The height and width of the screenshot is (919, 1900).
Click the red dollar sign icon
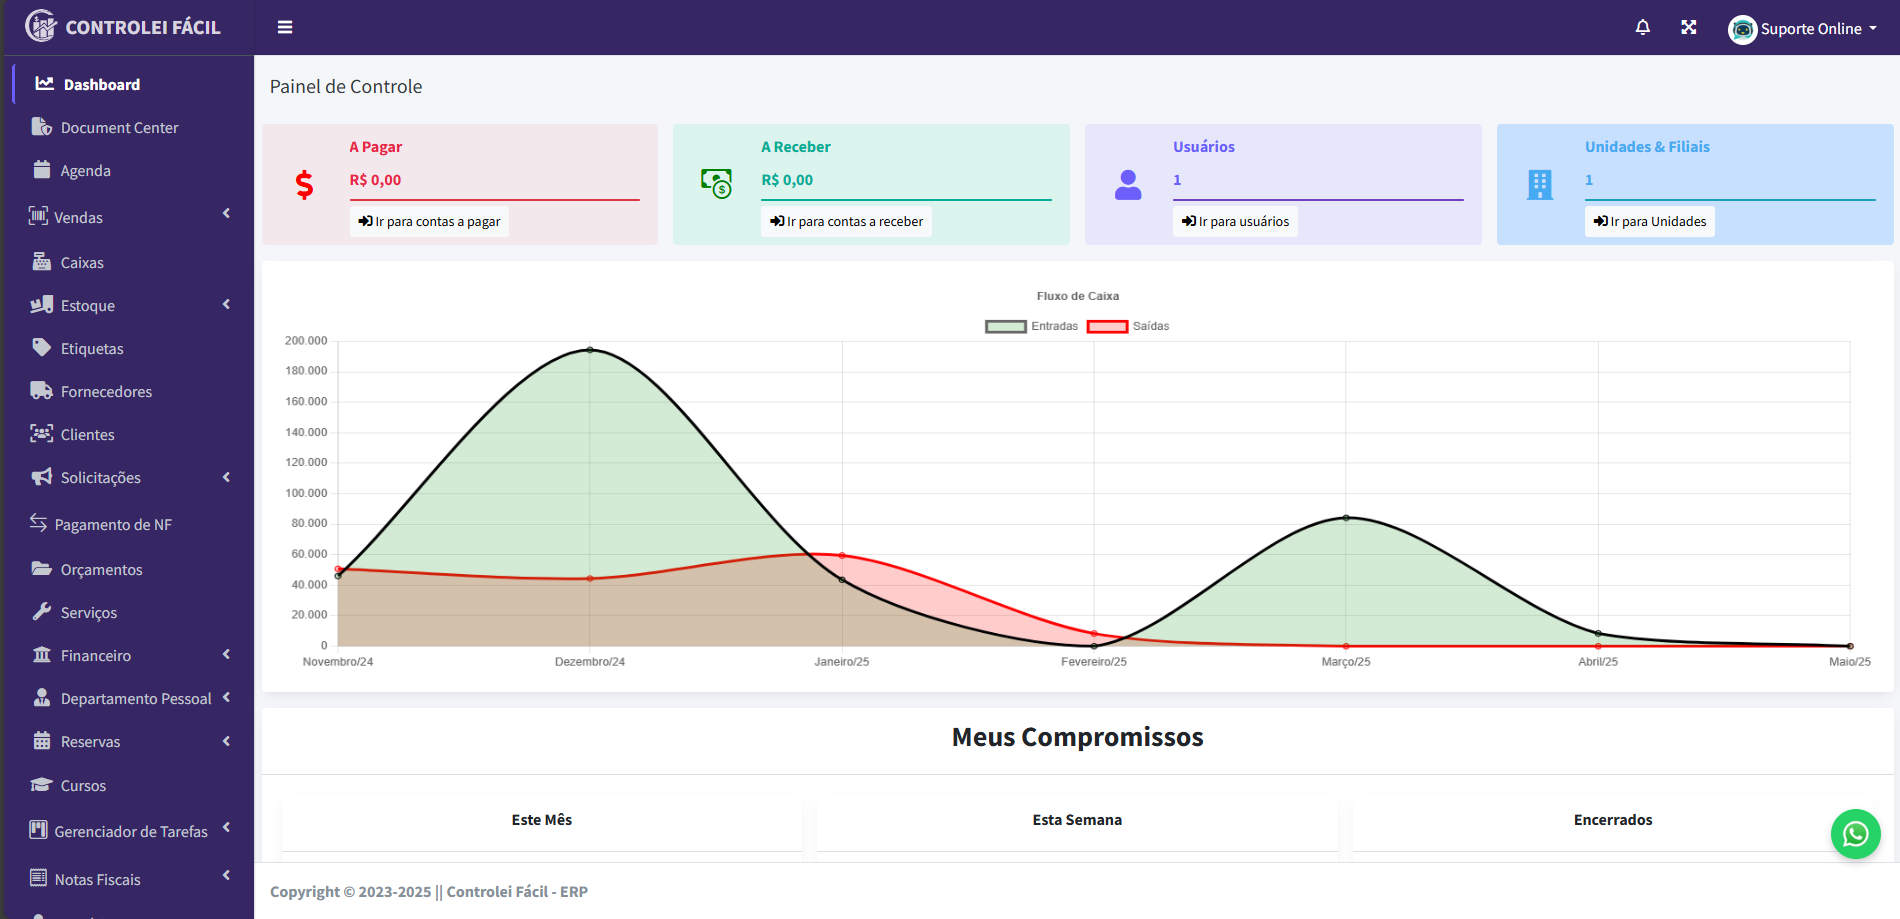305,185
